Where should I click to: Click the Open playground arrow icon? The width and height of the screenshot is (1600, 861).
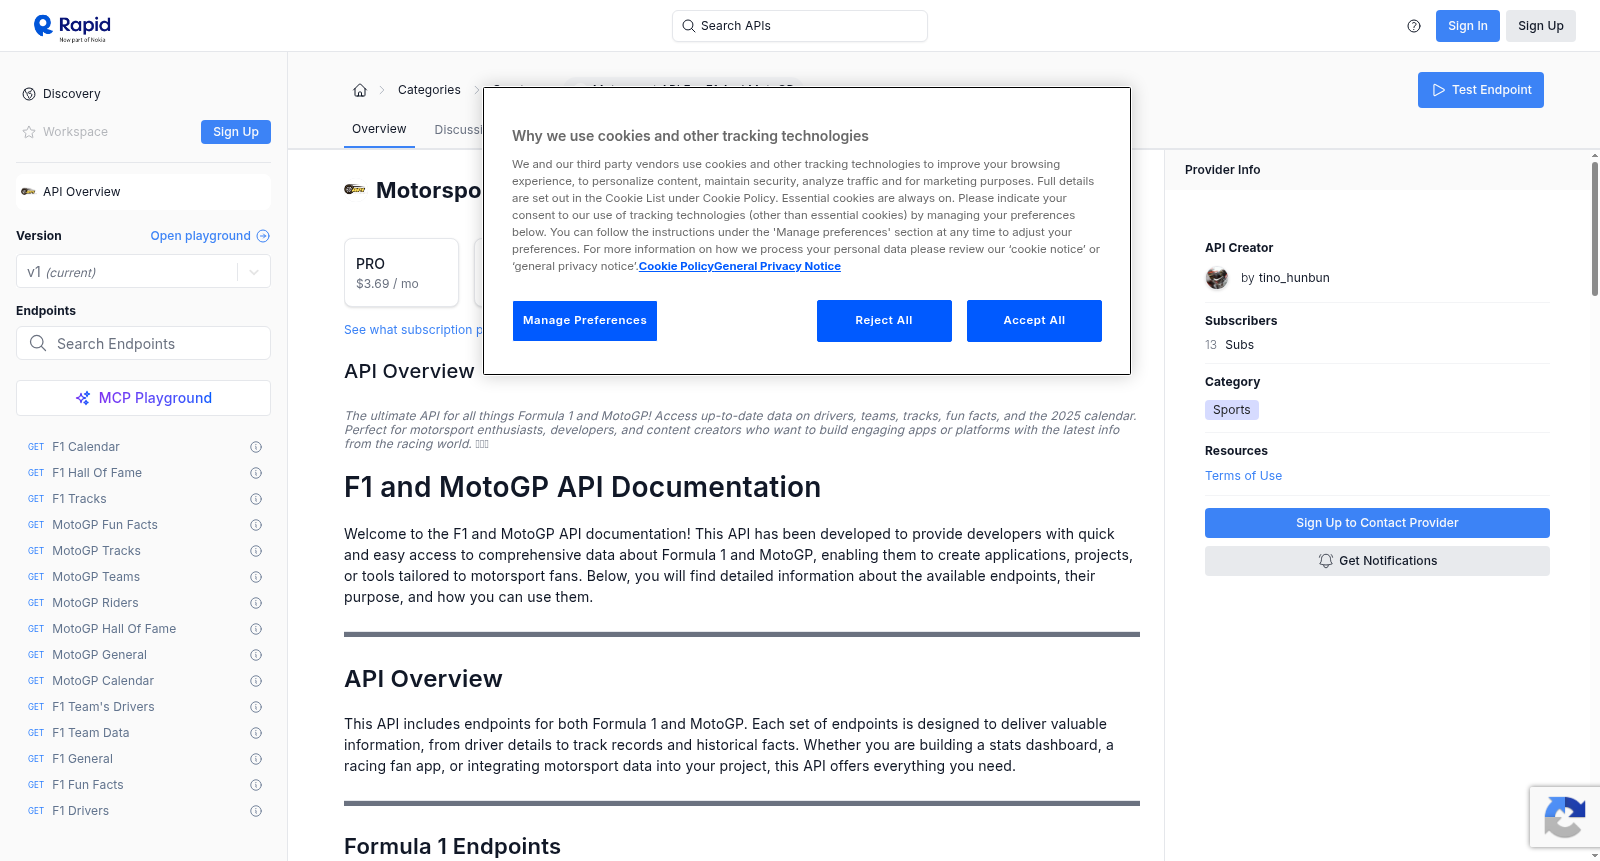(263, 236)
